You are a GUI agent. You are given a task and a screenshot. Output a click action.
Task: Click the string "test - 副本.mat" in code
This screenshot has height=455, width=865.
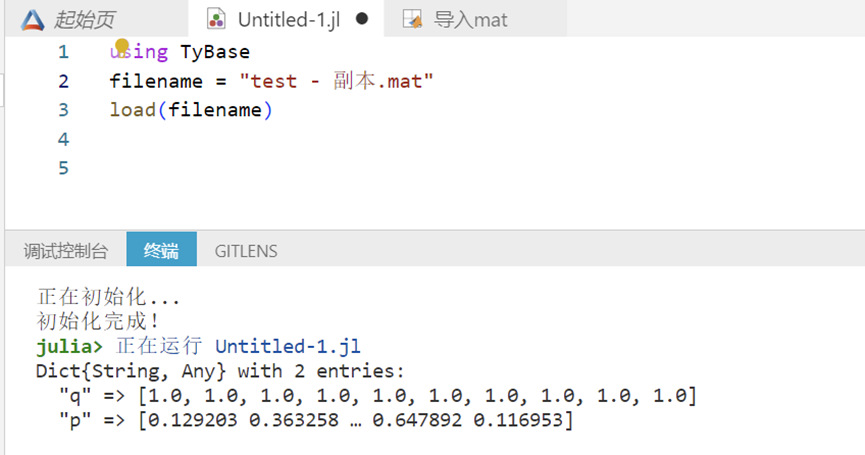(x=337, y=81)
